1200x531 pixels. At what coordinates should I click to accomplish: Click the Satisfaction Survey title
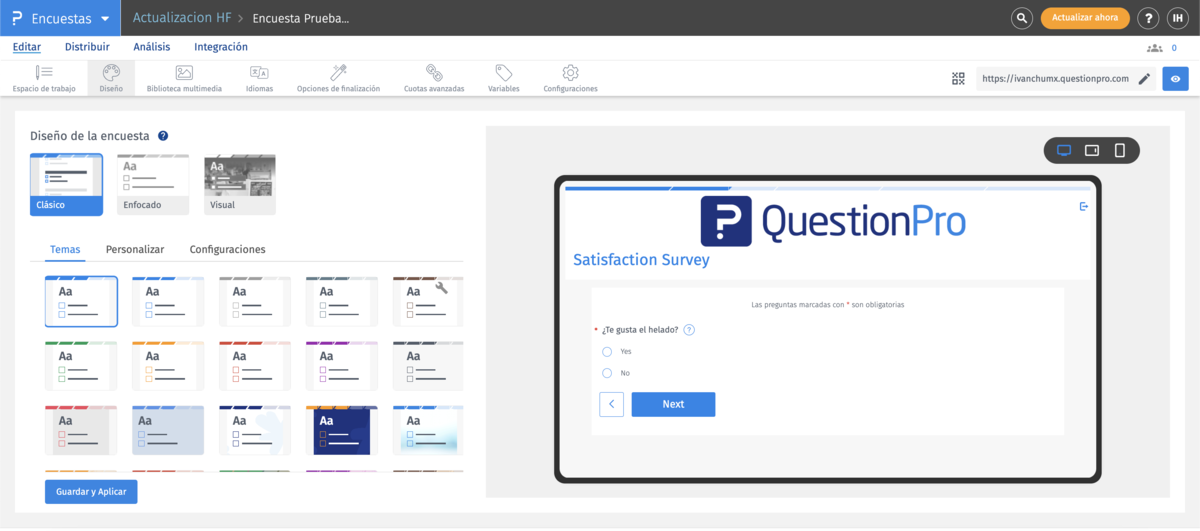(x=641, y=260)
